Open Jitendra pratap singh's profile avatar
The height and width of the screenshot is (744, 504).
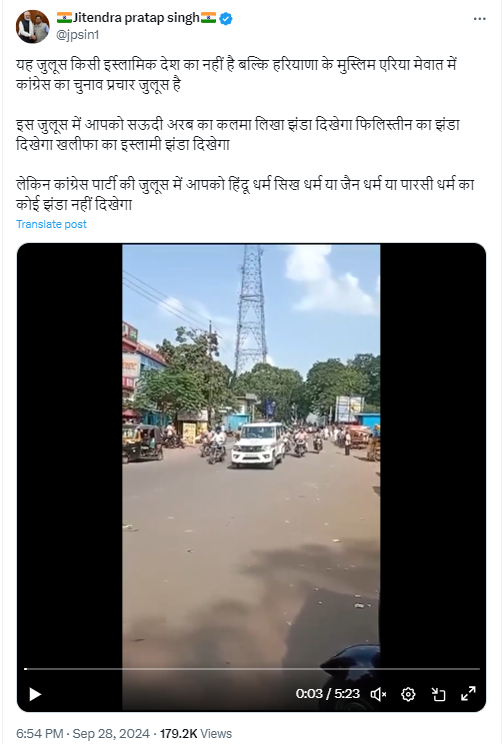tap(33, 27)
